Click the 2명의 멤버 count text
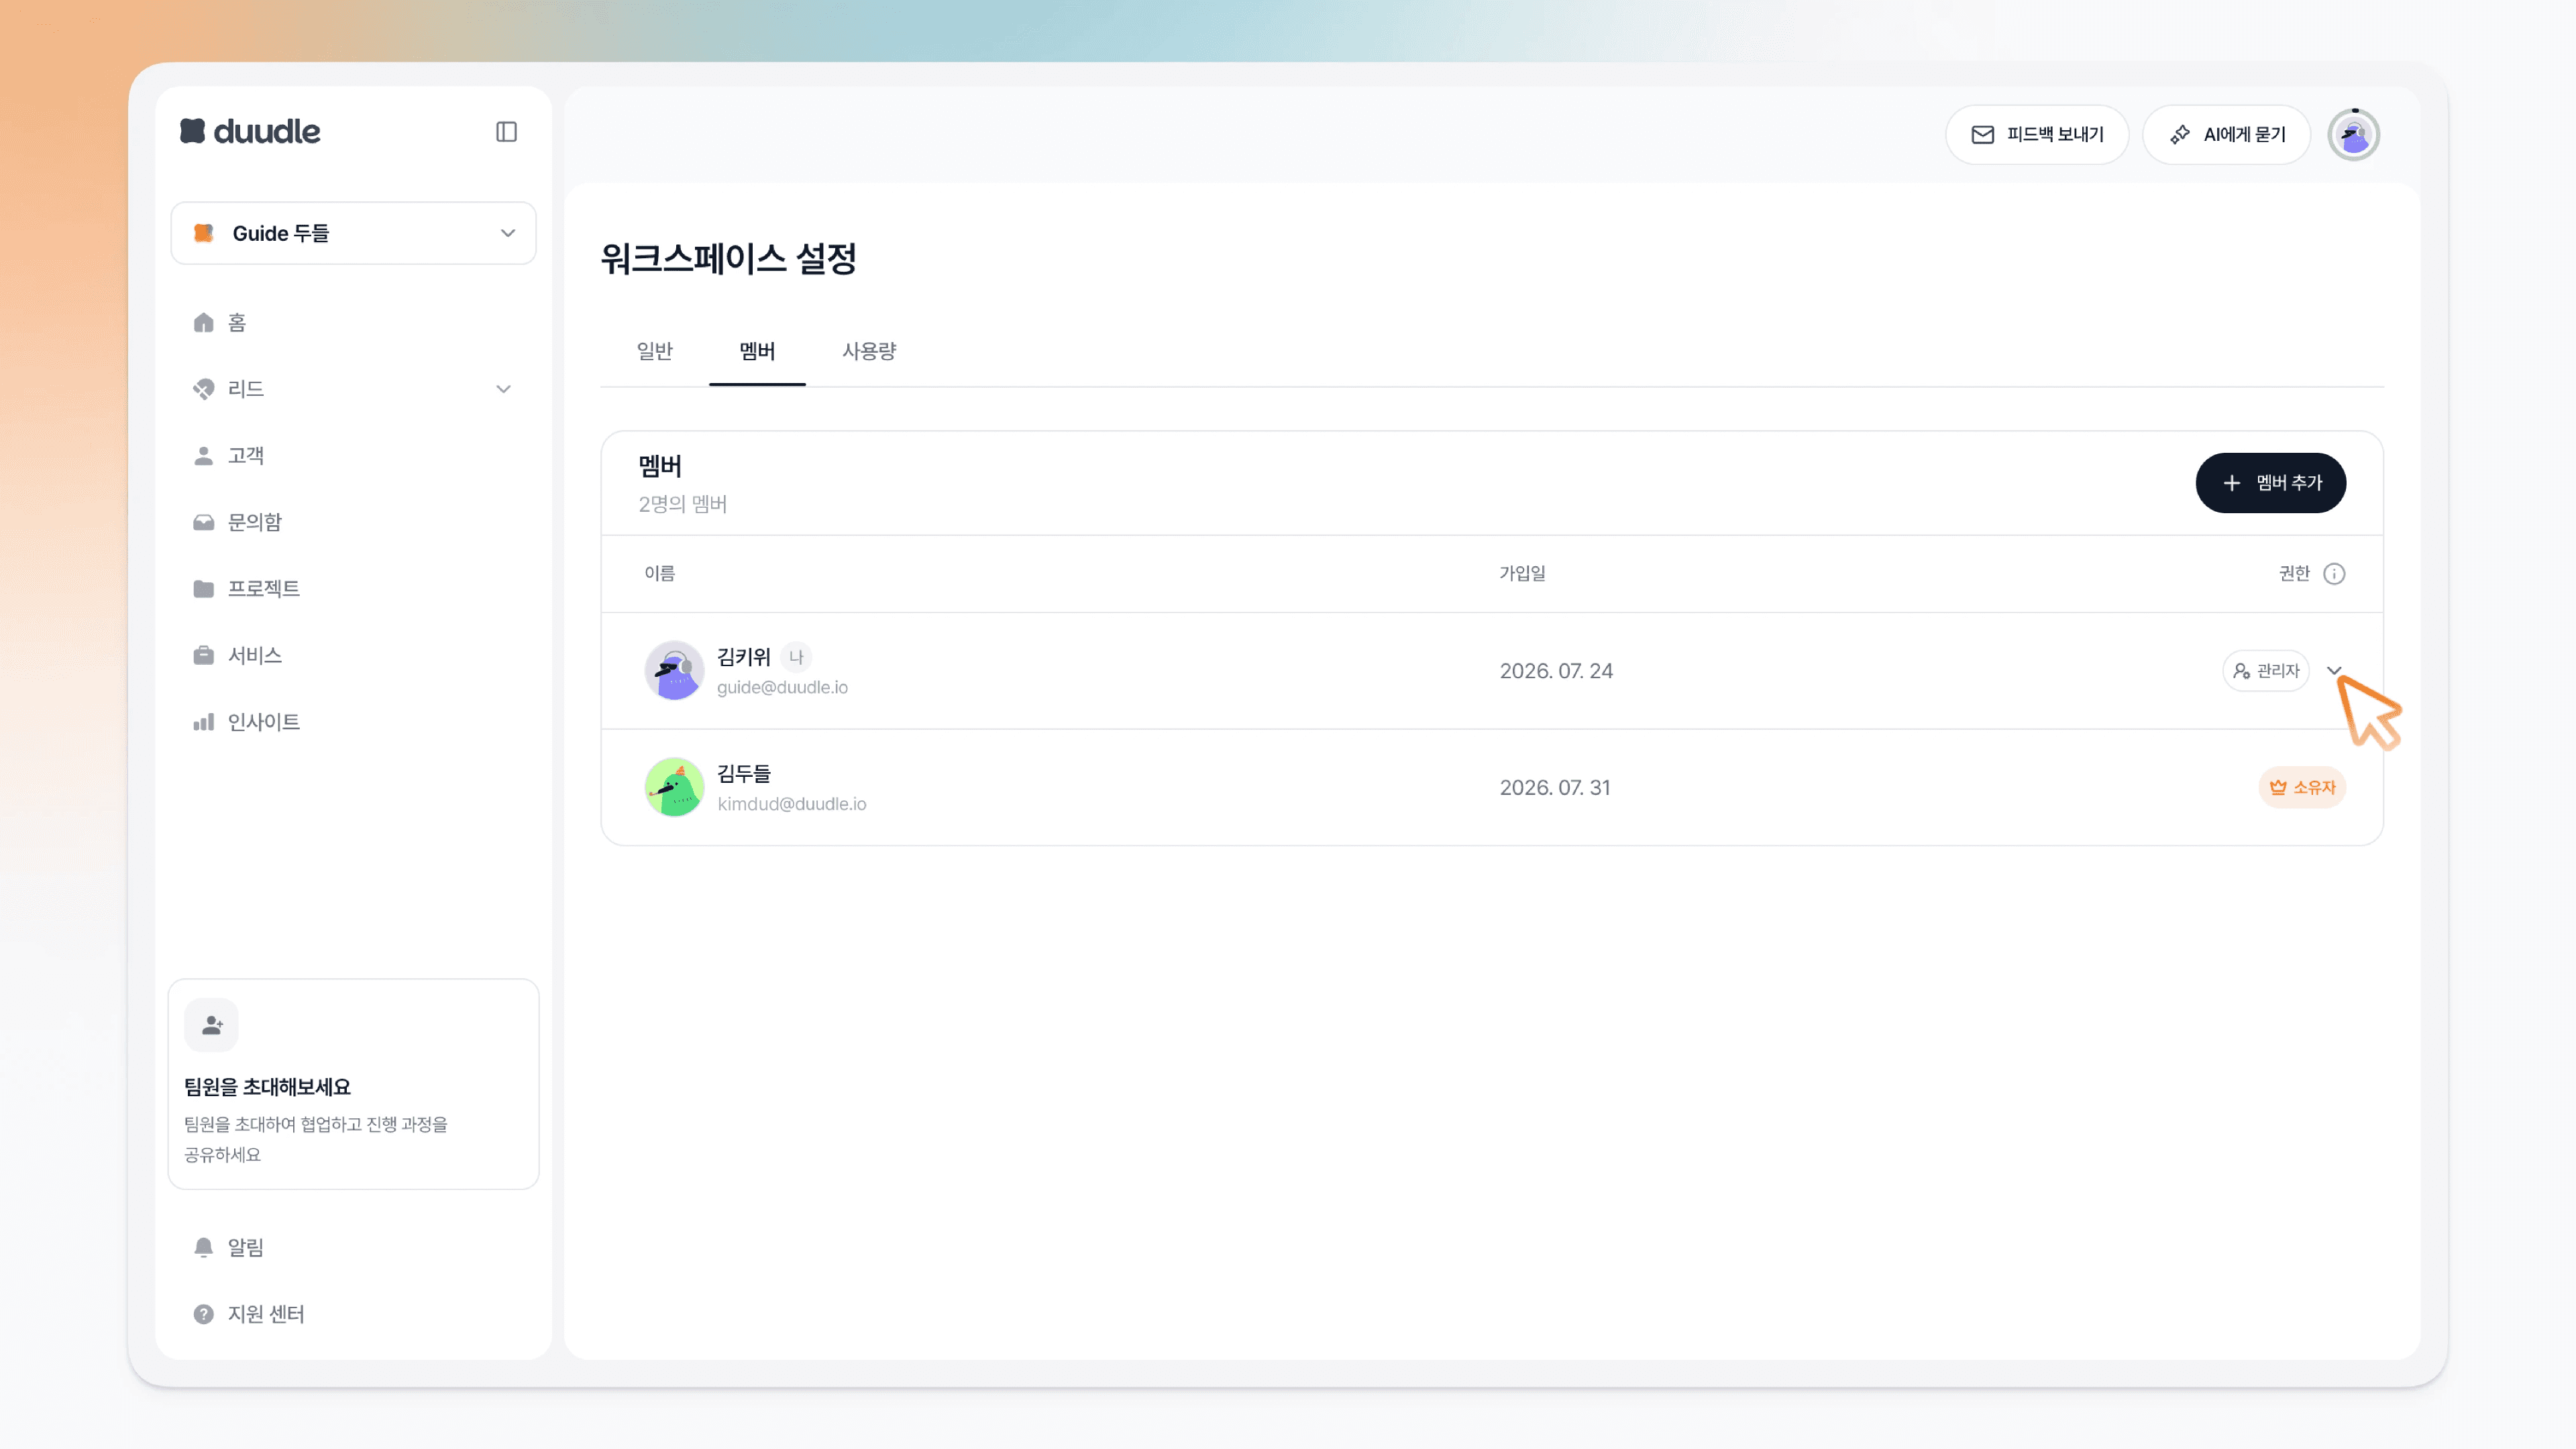The height and width of the screenshot is (1449, 2576). [682, 504]
